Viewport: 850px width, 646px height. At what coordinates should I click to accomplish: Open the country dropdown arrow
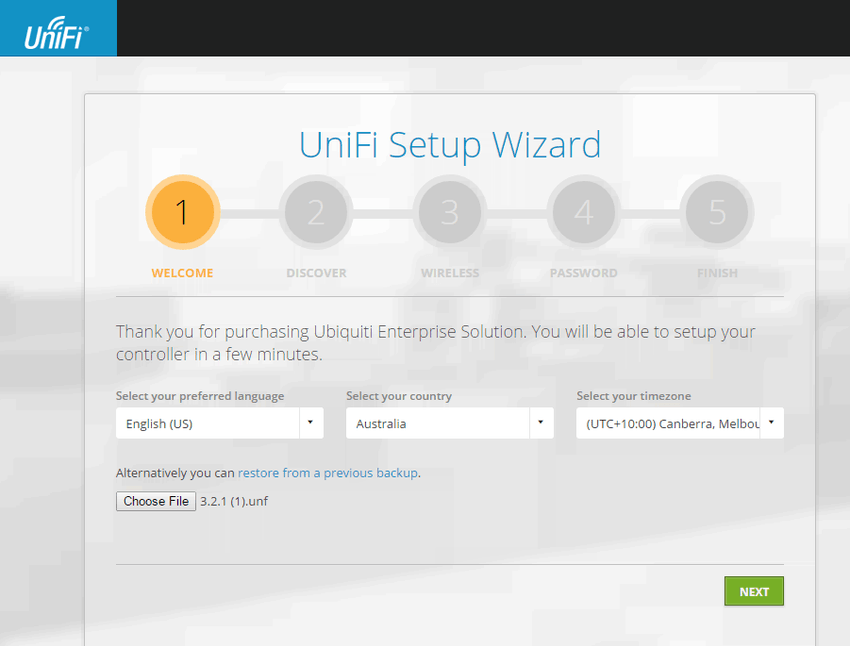tap(541, 423)
